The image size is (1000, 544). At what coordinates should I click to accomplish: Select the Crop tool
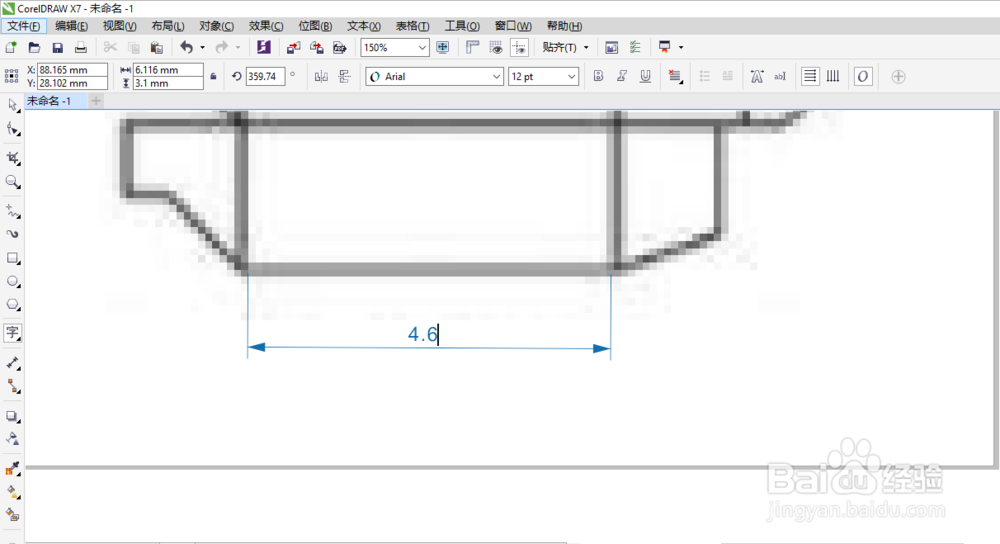tap(13, 158)
